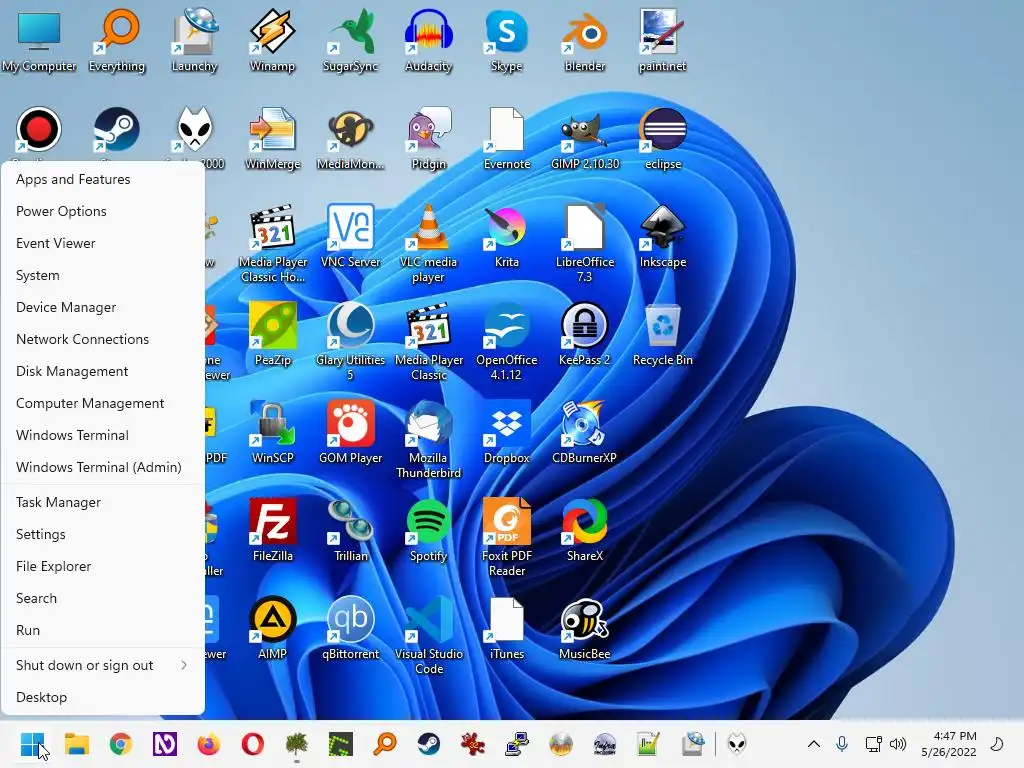Select the Glary Utilities 5 icon
This screenshot has height=768, width=1024.
[351, 342]
